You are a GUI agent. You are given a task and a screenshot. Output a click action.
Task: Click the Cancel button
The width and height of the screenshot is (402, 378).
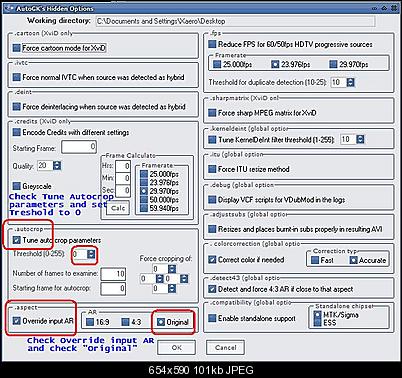[225, 348]
